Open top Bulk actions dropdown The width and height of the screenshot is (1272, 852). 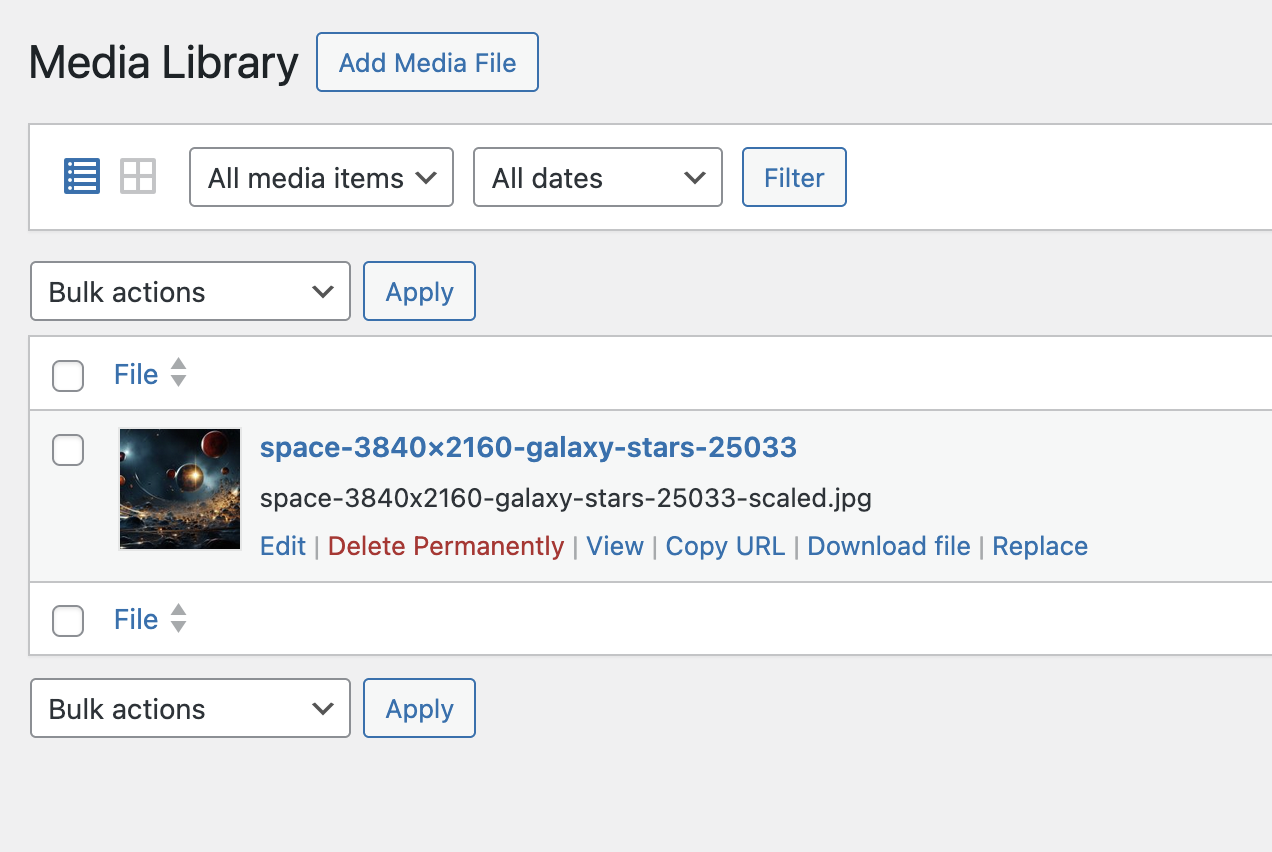190,292
